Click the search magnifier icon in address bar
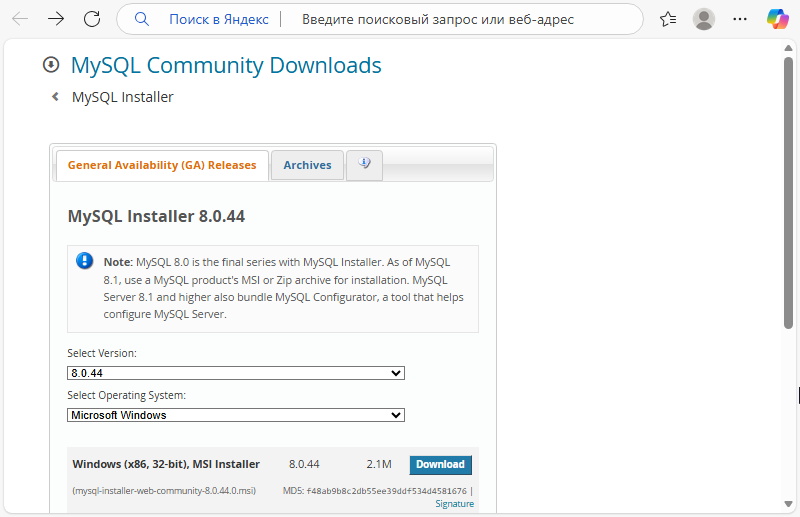The image size is (800, 517). 141,19
